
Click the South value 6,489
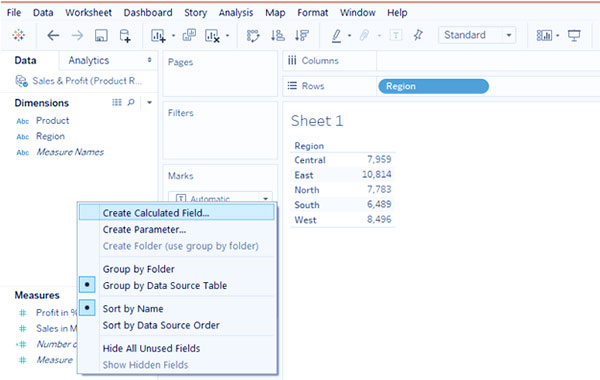(x=379, y=204)
